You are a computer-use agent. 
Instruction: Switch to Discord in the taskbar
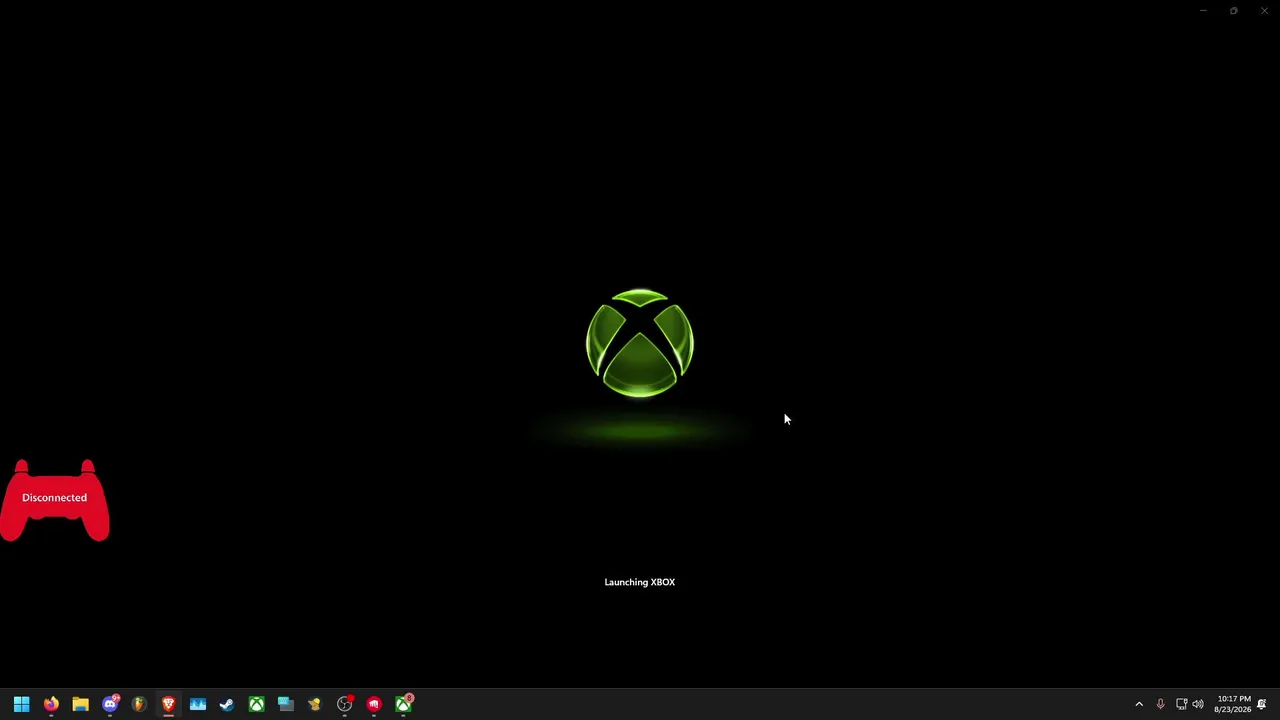[x=110, y=704]
